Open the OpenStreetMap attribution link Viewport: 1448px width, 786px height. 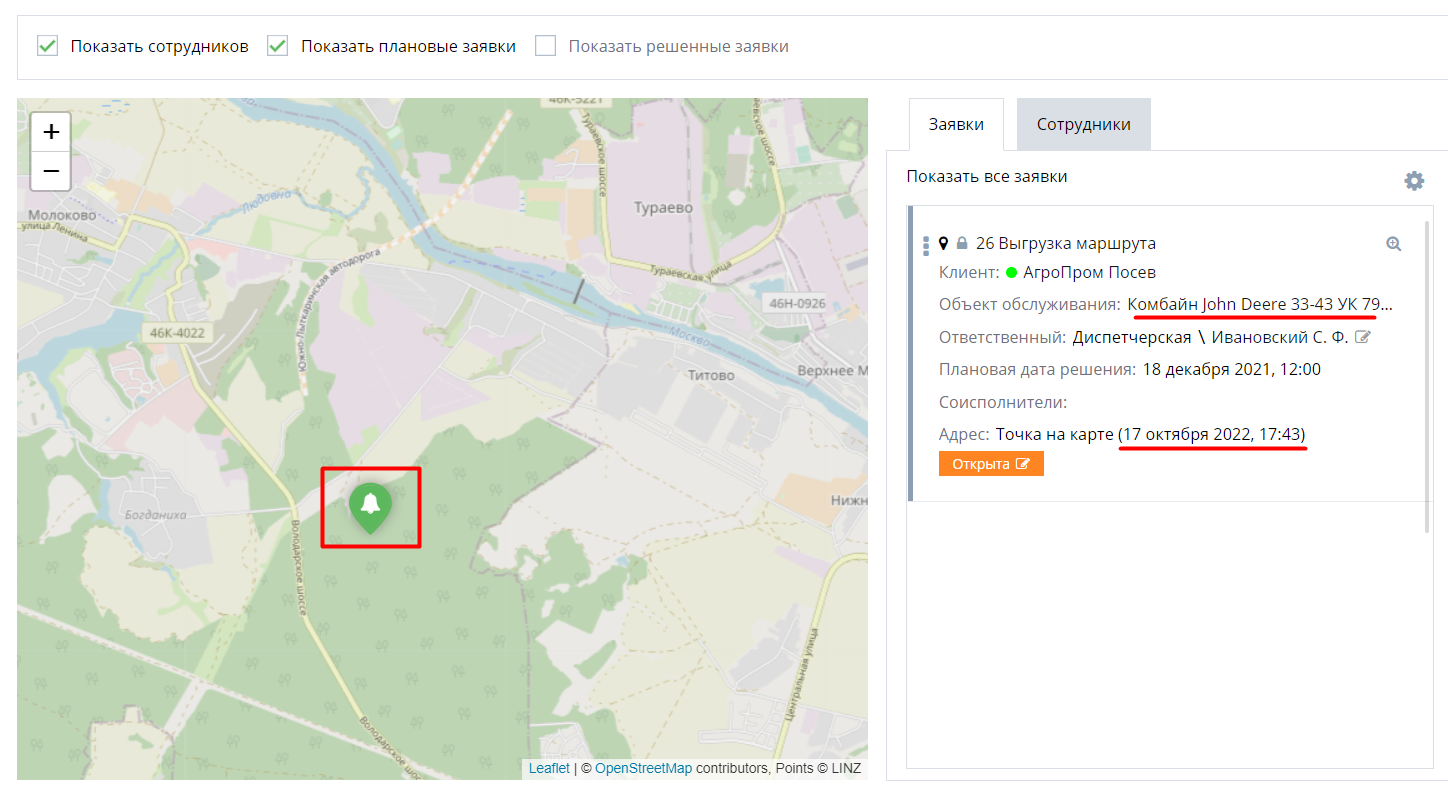642,768
